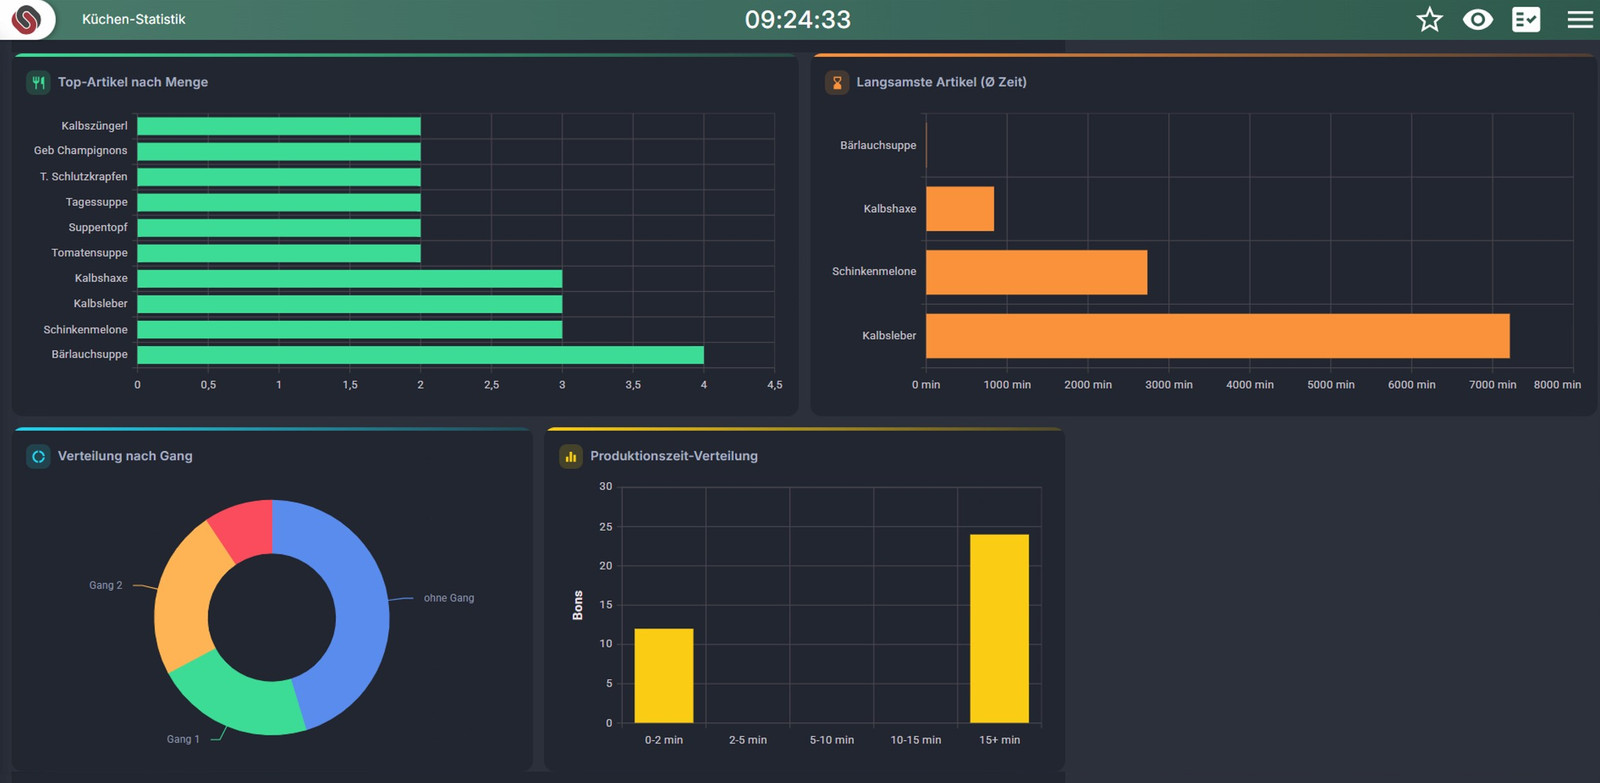
Task: Click the orange Gang 2 donut segment
Action: [x=183, y=598]
